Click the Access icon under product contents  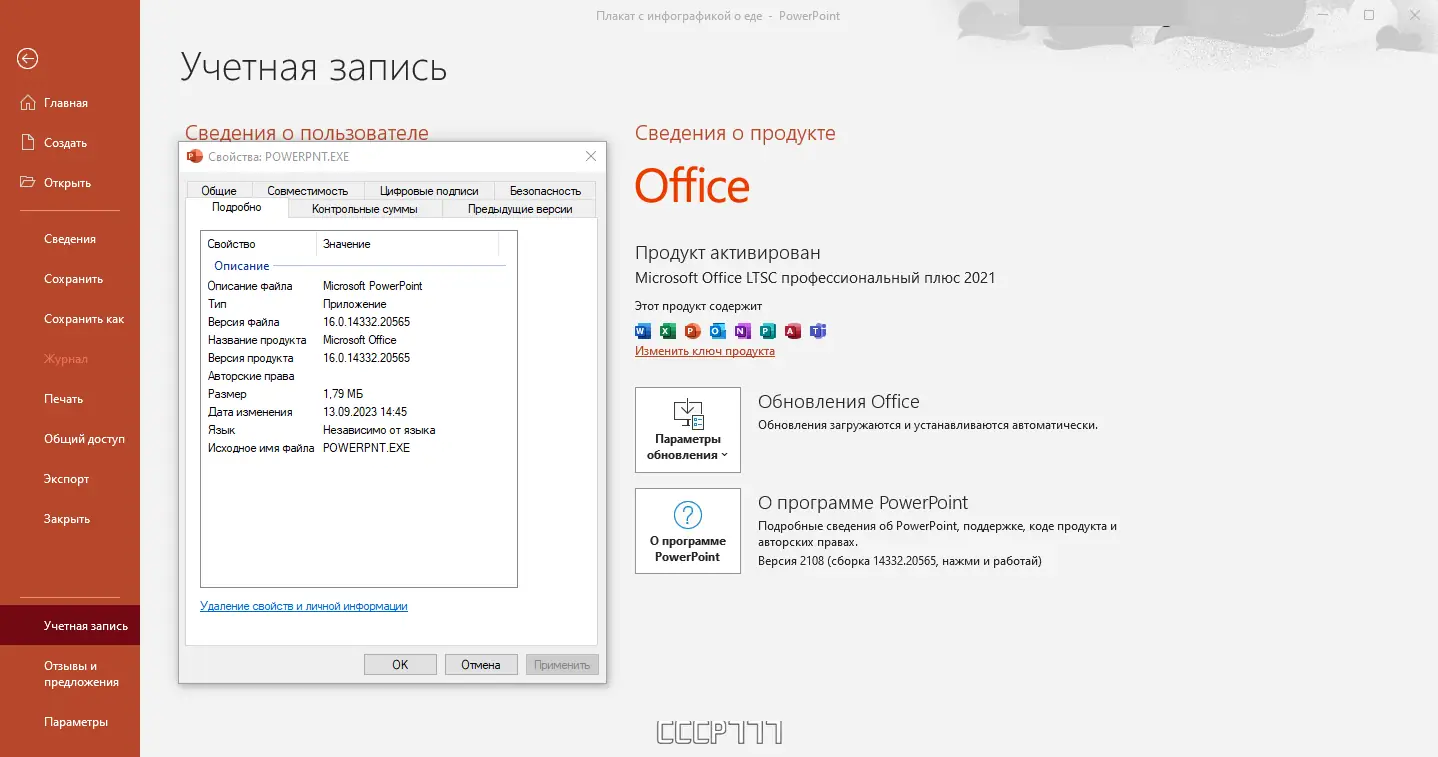coord(793,331)
